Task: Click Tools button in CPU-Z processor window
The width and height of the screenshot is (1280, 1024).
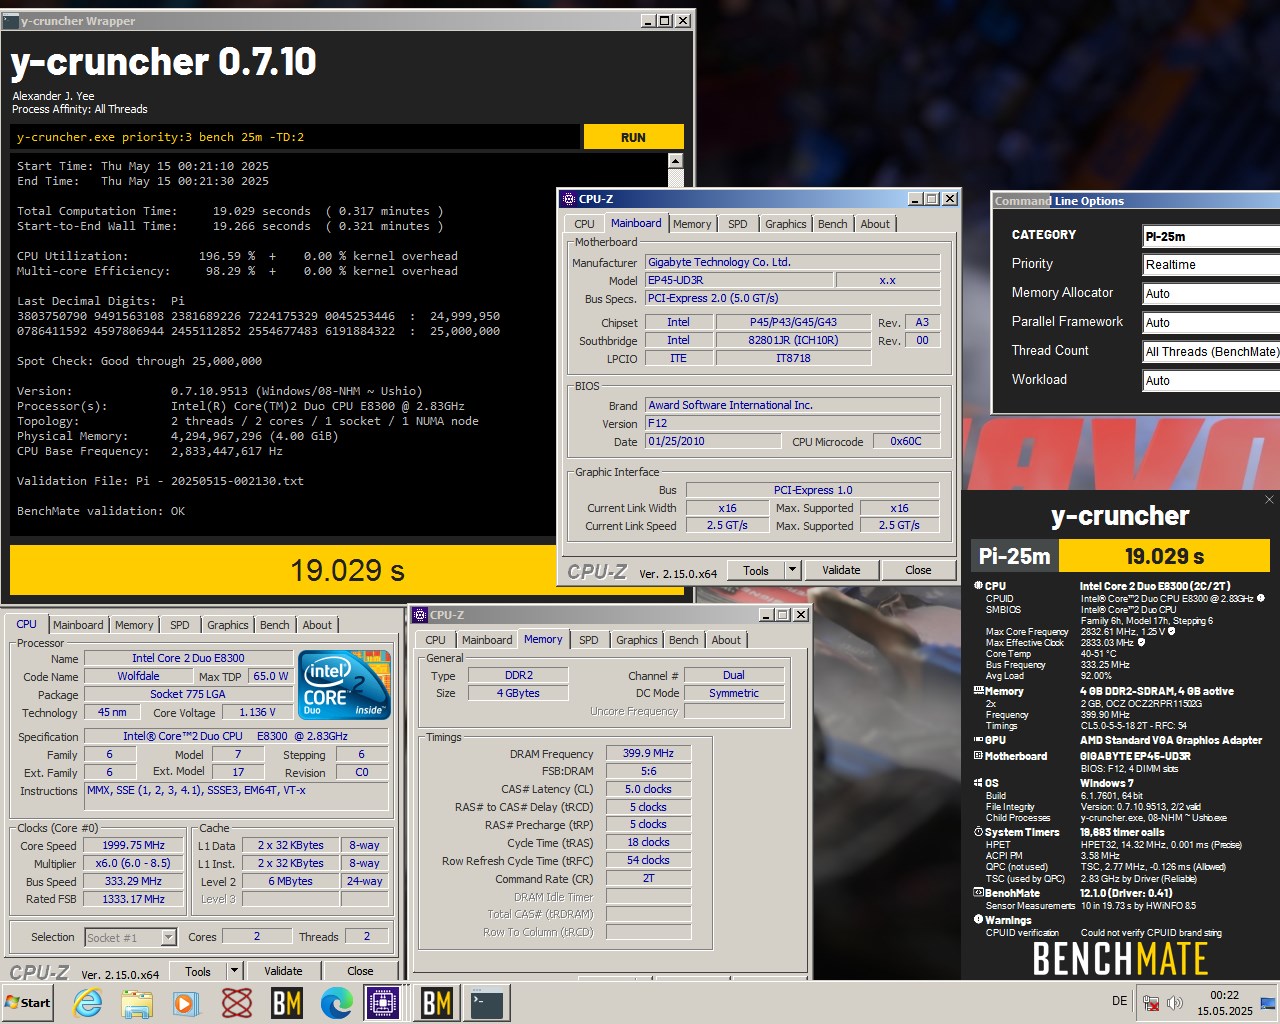Action: (x=198, y=971)
